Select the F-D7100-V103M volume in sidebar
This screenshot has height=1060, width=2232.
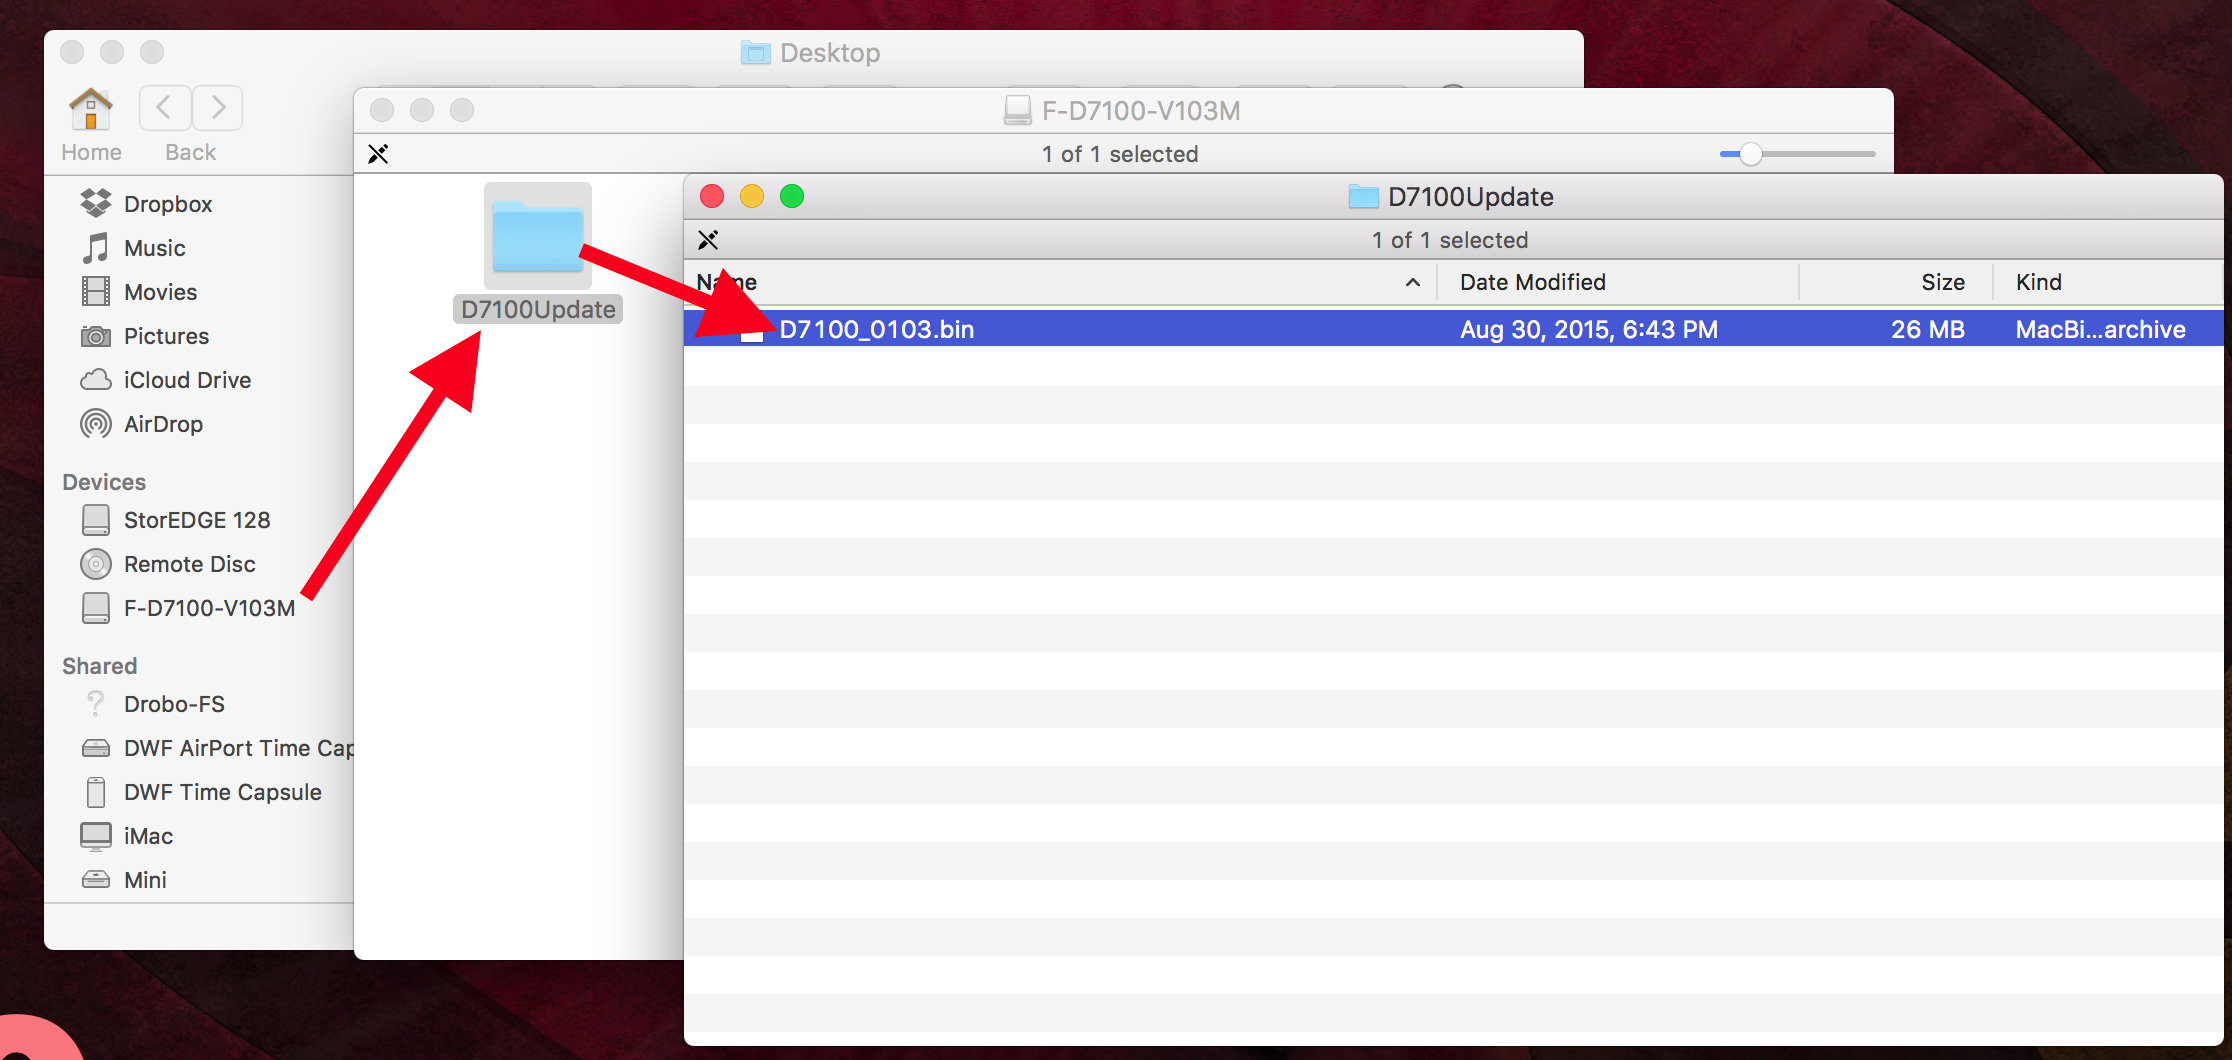(188, 608)
